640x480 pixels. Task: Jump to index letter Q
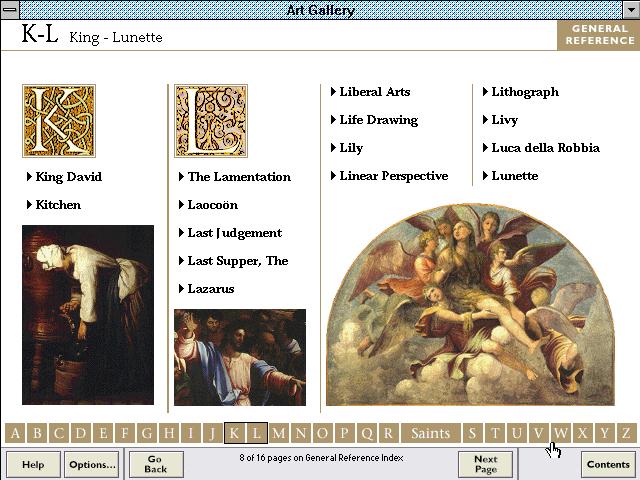pos(367,433)
